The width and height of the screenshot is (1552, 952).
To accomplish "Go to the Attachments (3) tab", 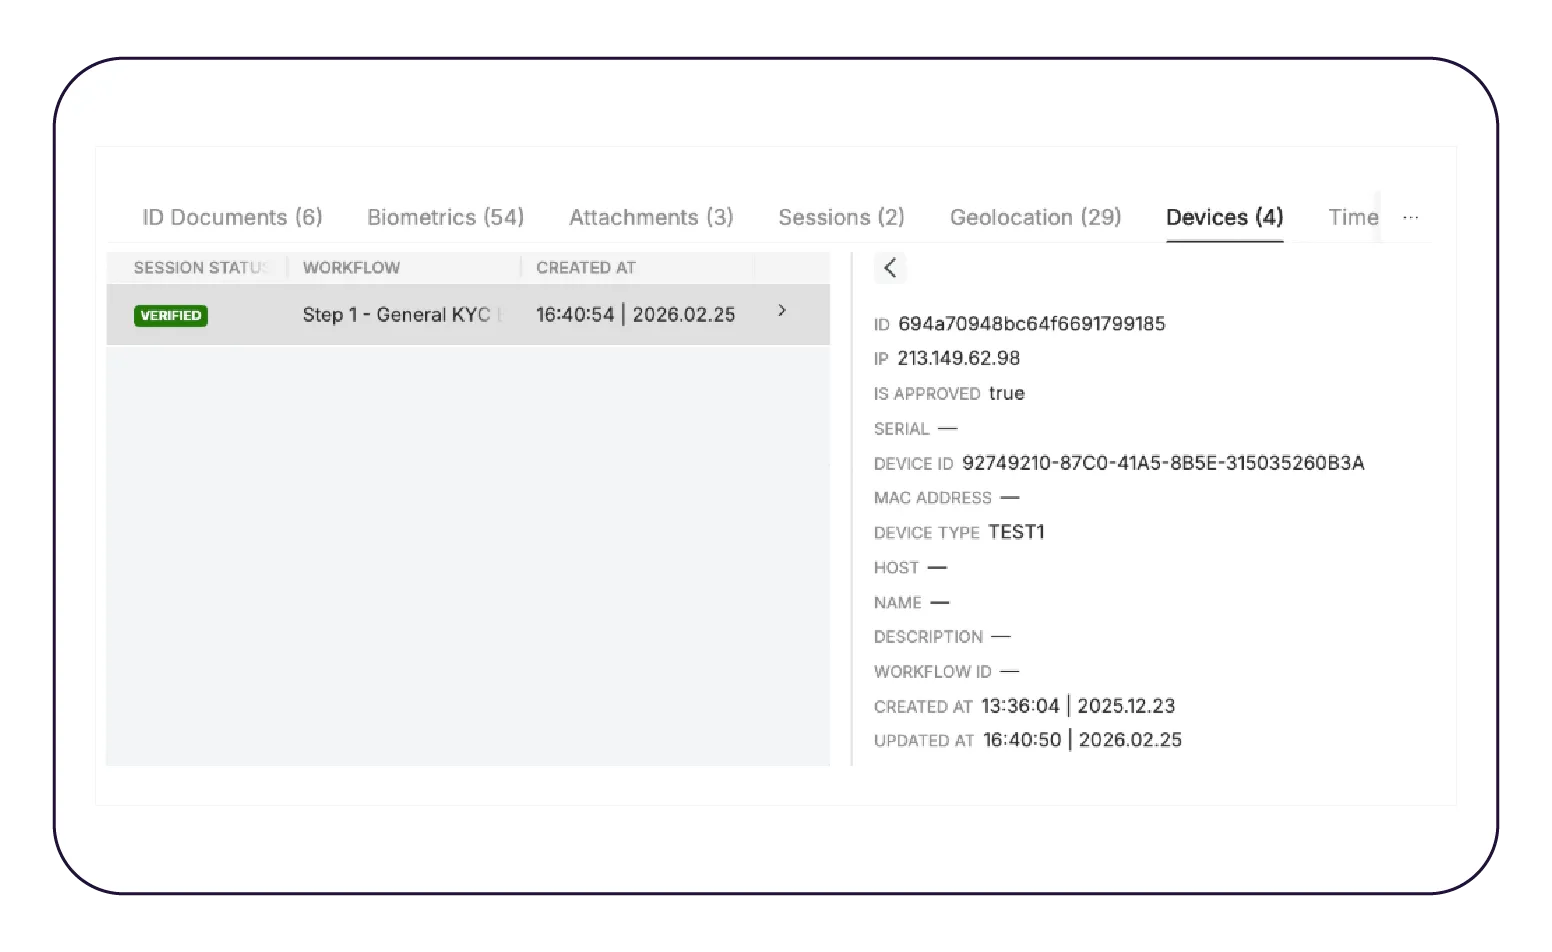I will (x=651, y=217).
